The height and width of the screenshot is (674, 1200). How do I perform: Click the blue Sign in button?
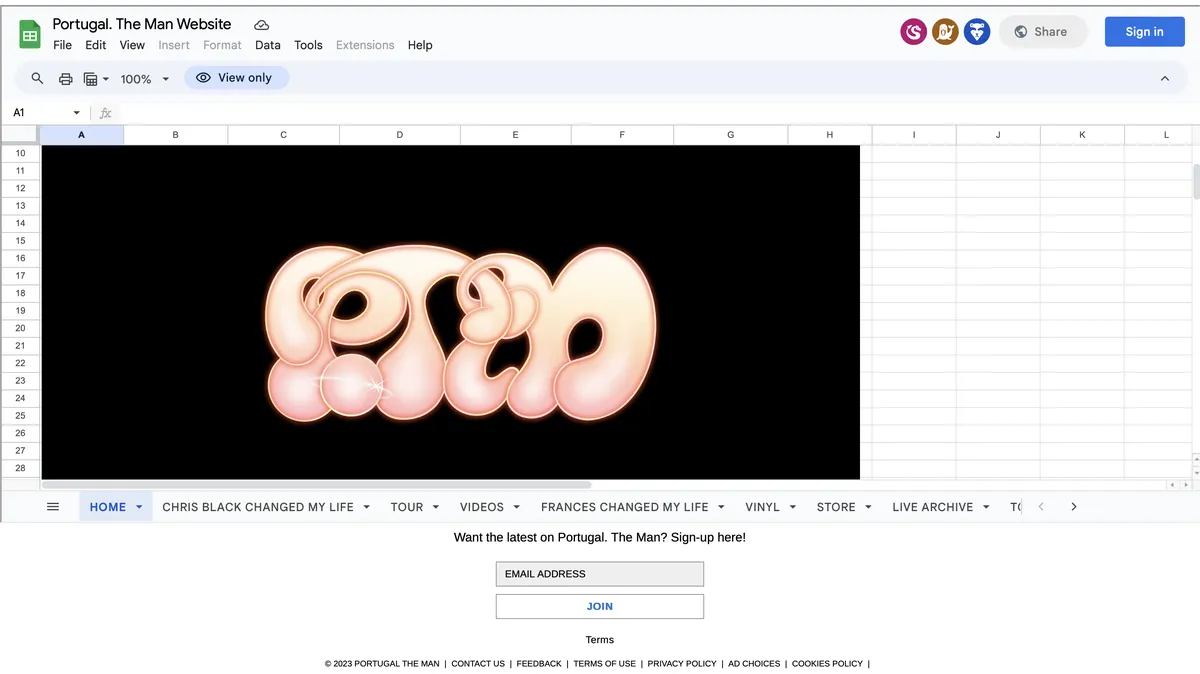point(1144,32)
